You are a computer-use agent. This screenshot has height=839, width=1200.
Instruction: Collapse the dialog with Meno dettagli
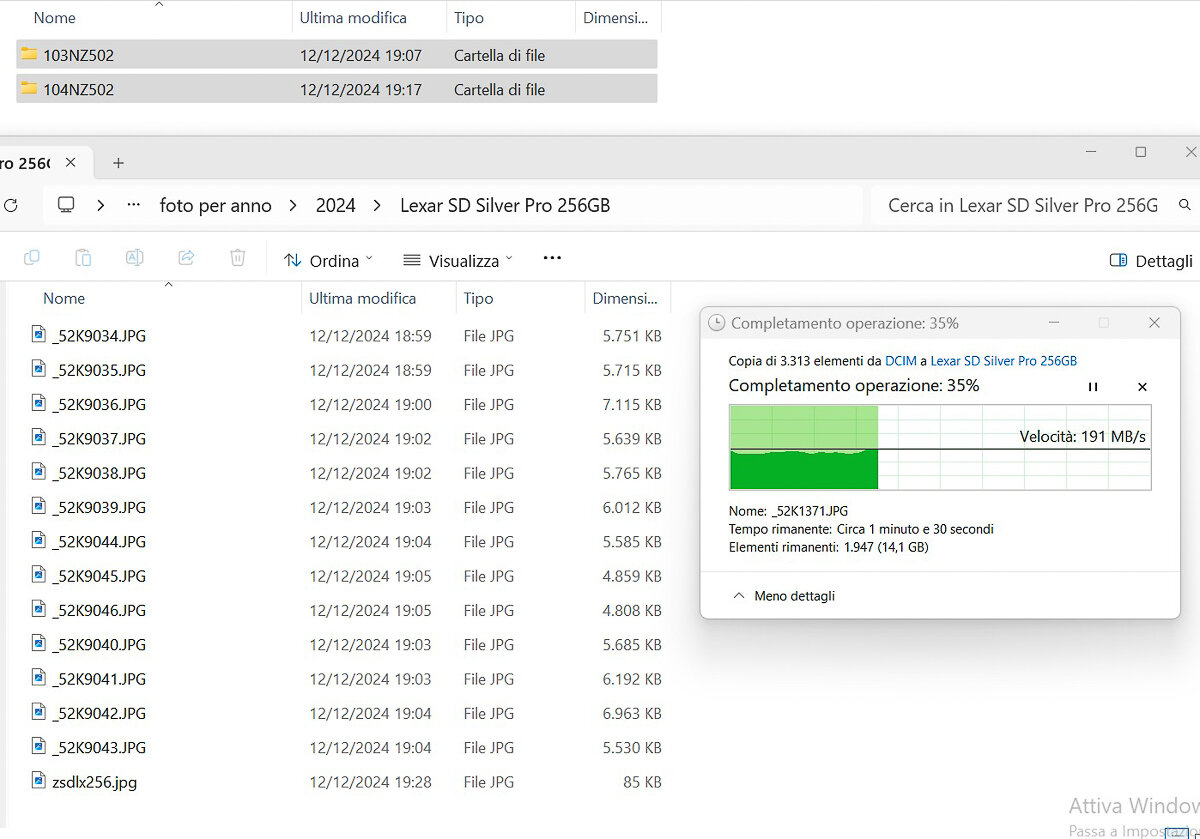pyautogui.click(x=784, y=596)
